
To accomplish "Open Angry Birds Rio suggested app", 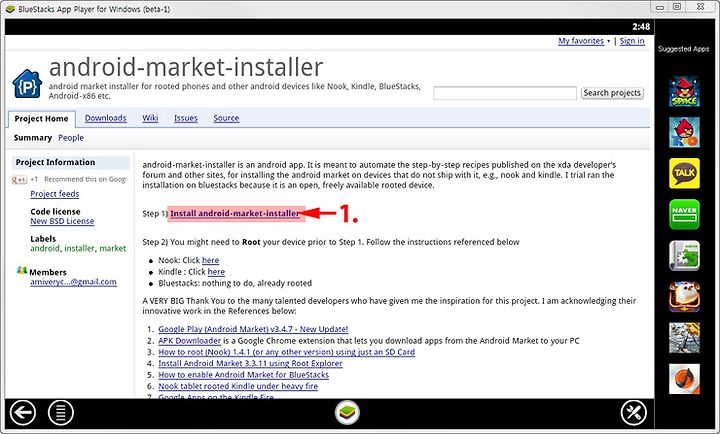I will [684, 132].
